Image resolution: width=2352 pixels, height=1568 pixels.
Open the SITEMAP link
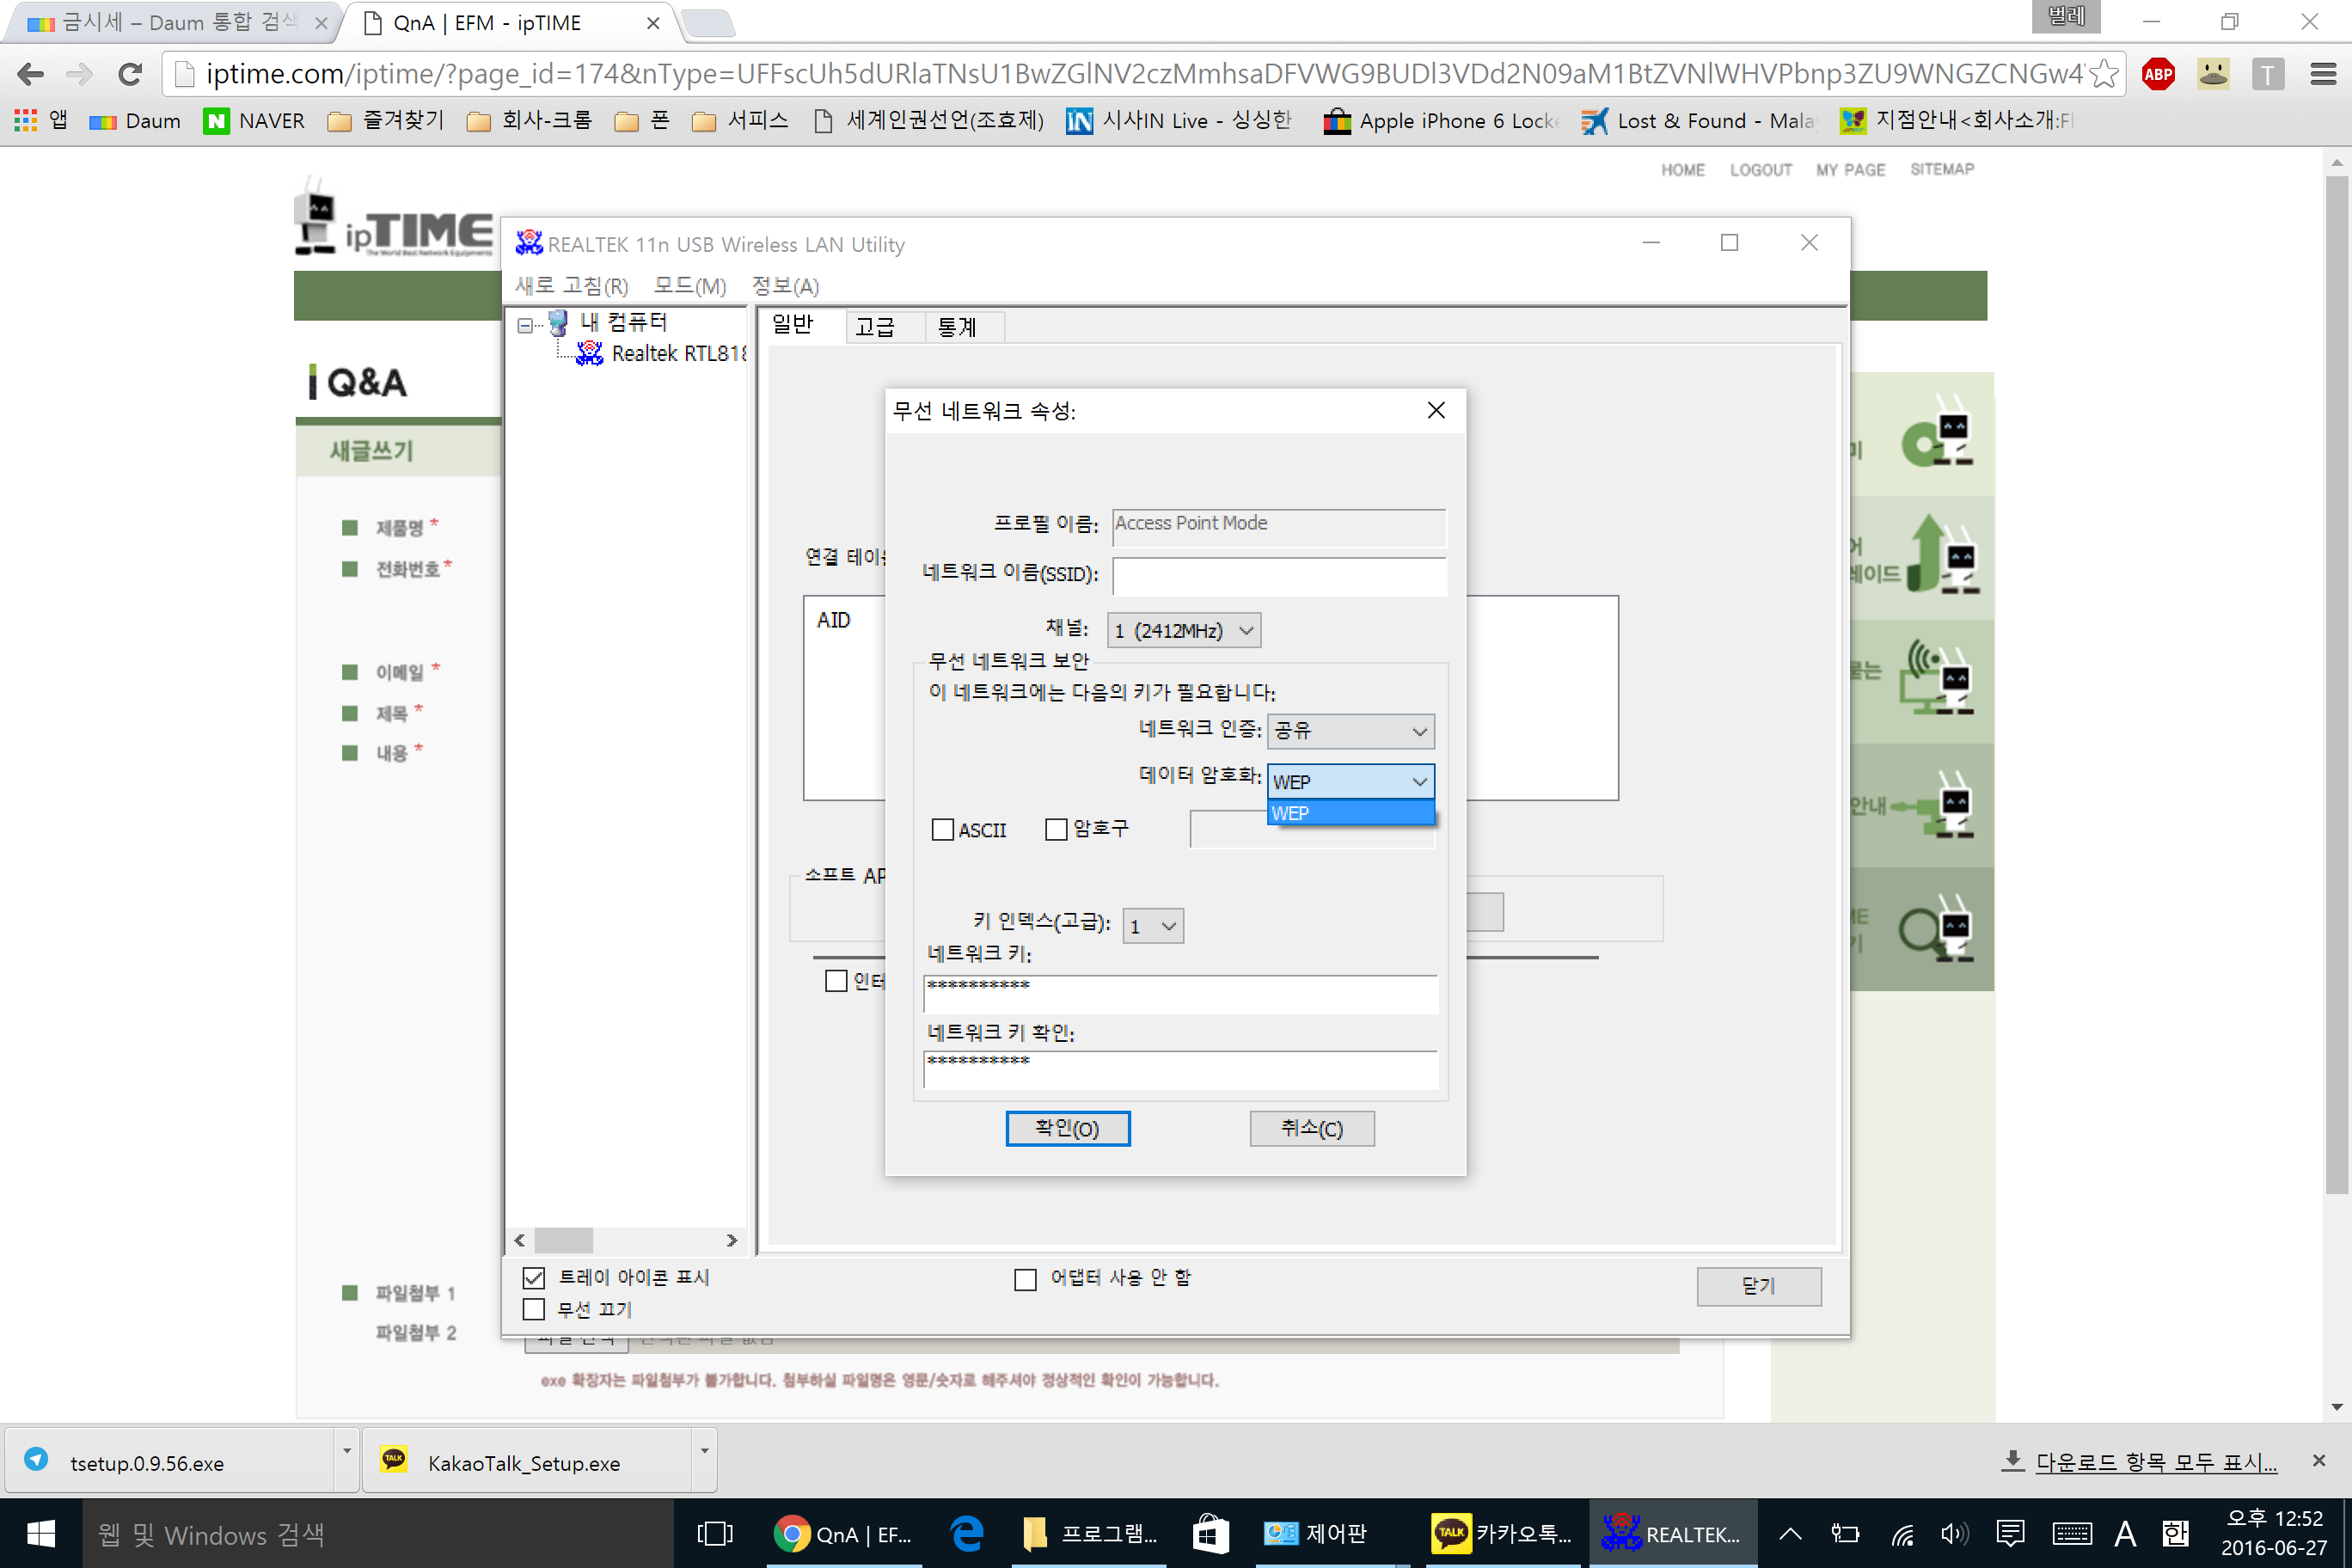click(x=1941, y=169)
